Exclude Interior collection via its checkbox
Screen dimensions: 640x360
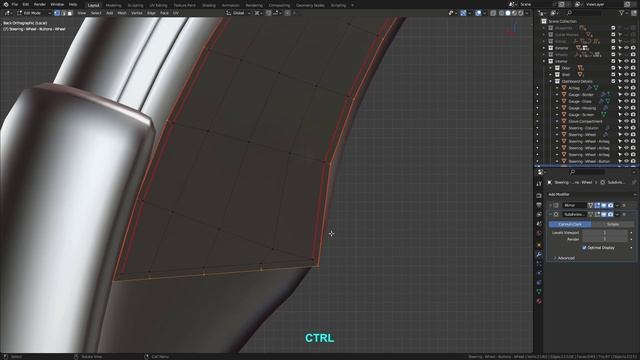coord(613,61)
